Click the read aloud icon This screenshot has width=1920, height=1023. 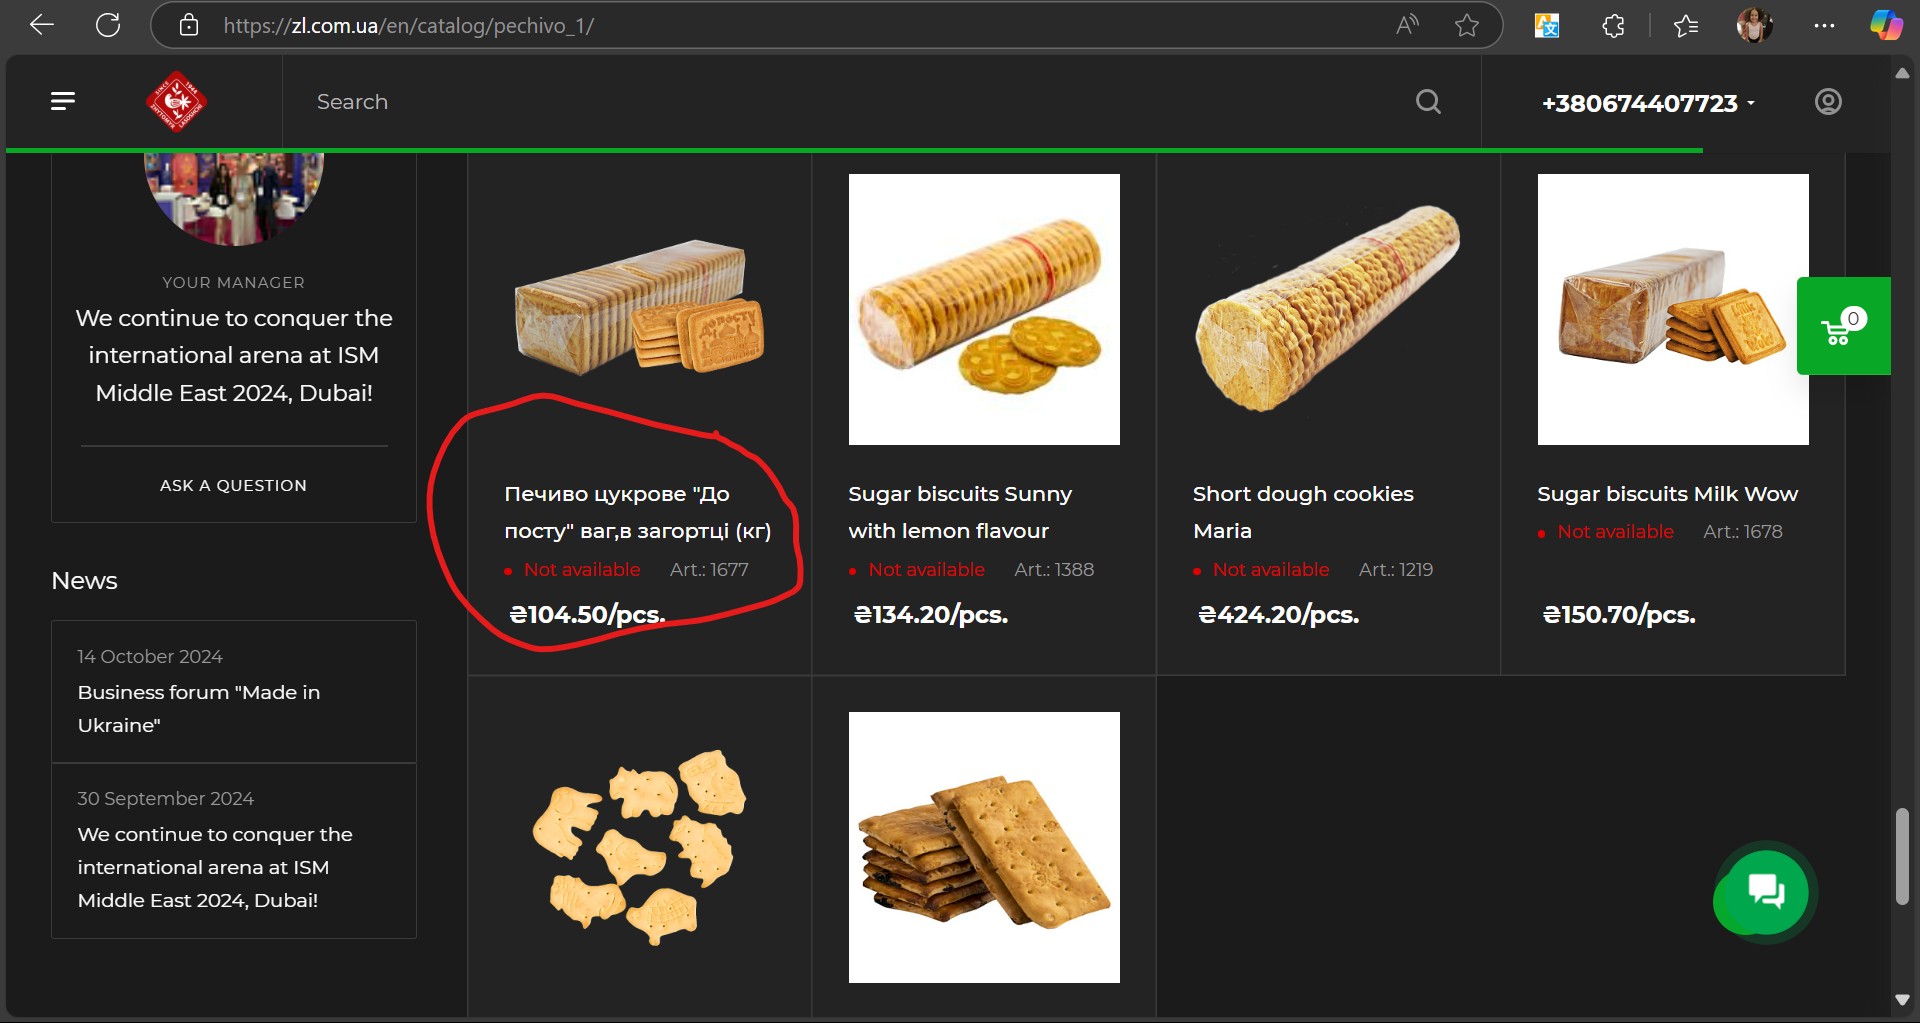click(x=1407, y=25)
